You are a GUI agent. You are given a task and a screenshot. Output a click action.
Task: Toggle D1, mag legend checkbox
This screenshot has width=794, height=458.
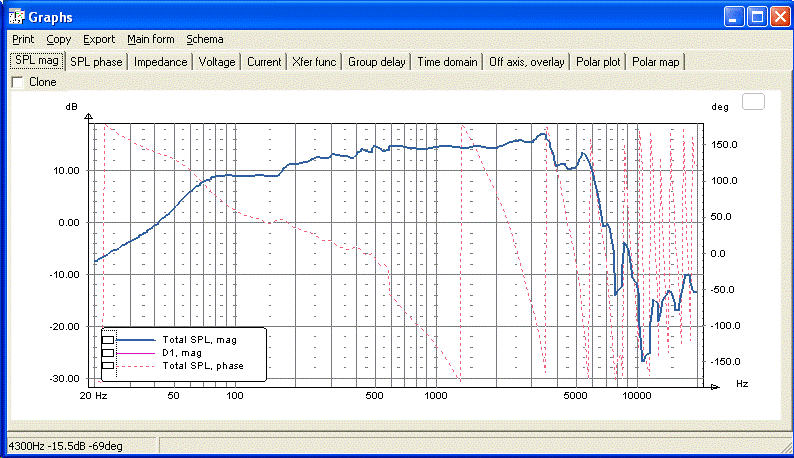click(x=108, y=353)
